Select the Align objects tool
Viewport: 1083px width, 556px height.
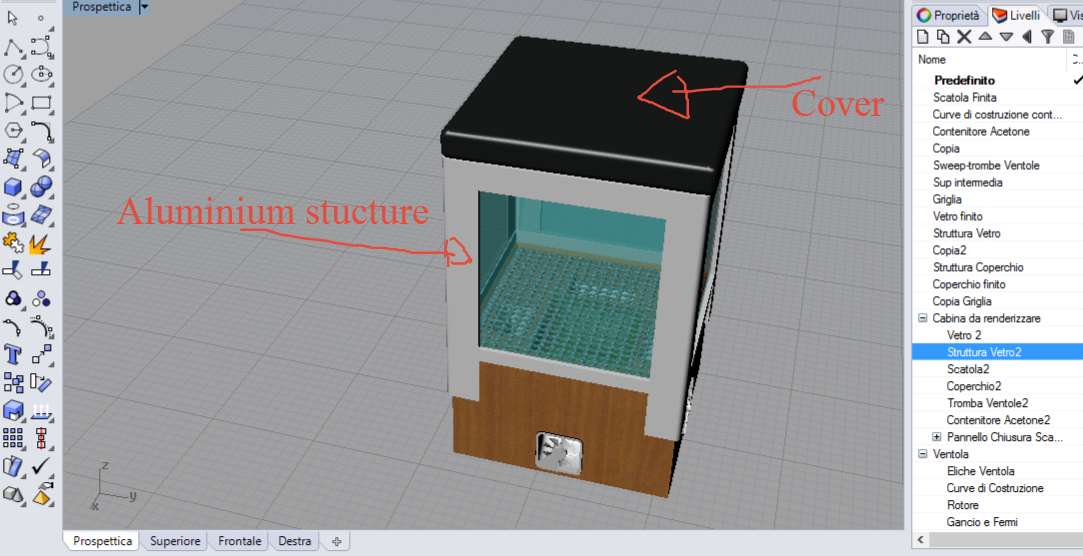point(41,438)
